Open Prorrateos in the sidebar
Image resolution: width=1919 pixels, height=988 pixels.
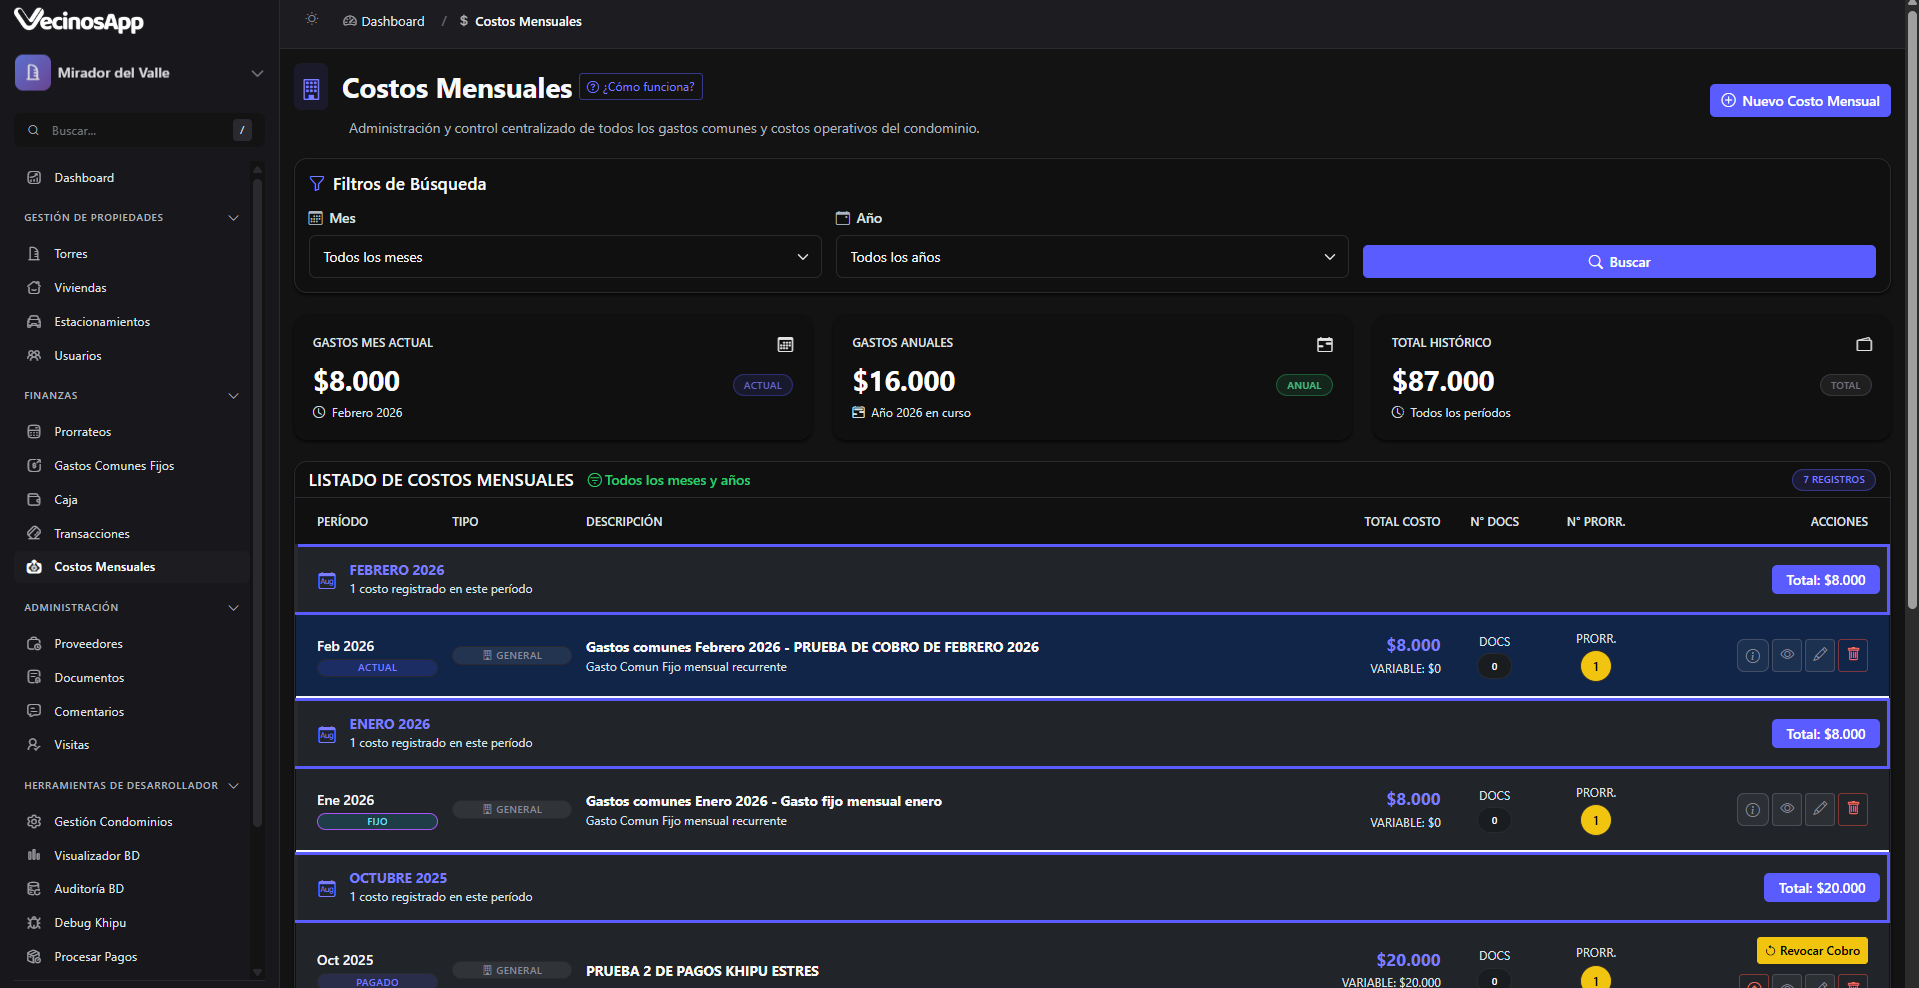click(82, 432)
